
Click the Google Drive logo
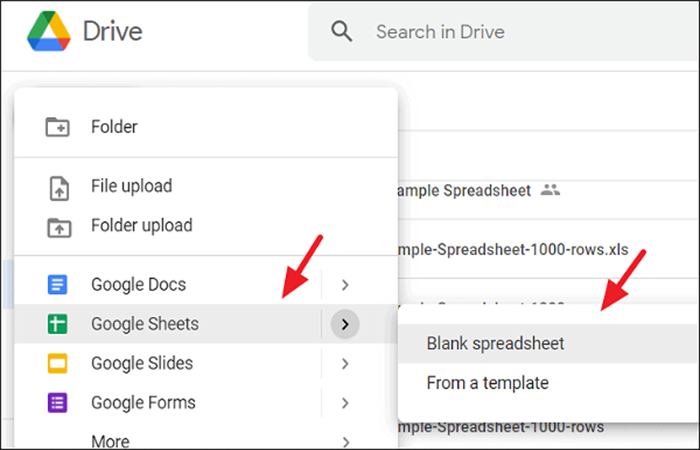[x=49, y=31]
